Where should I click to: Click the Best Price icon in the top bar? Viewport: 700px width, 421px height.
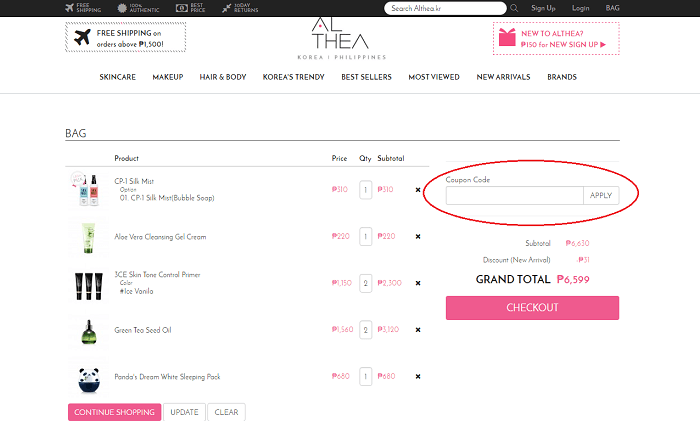[x=181, y=8]
